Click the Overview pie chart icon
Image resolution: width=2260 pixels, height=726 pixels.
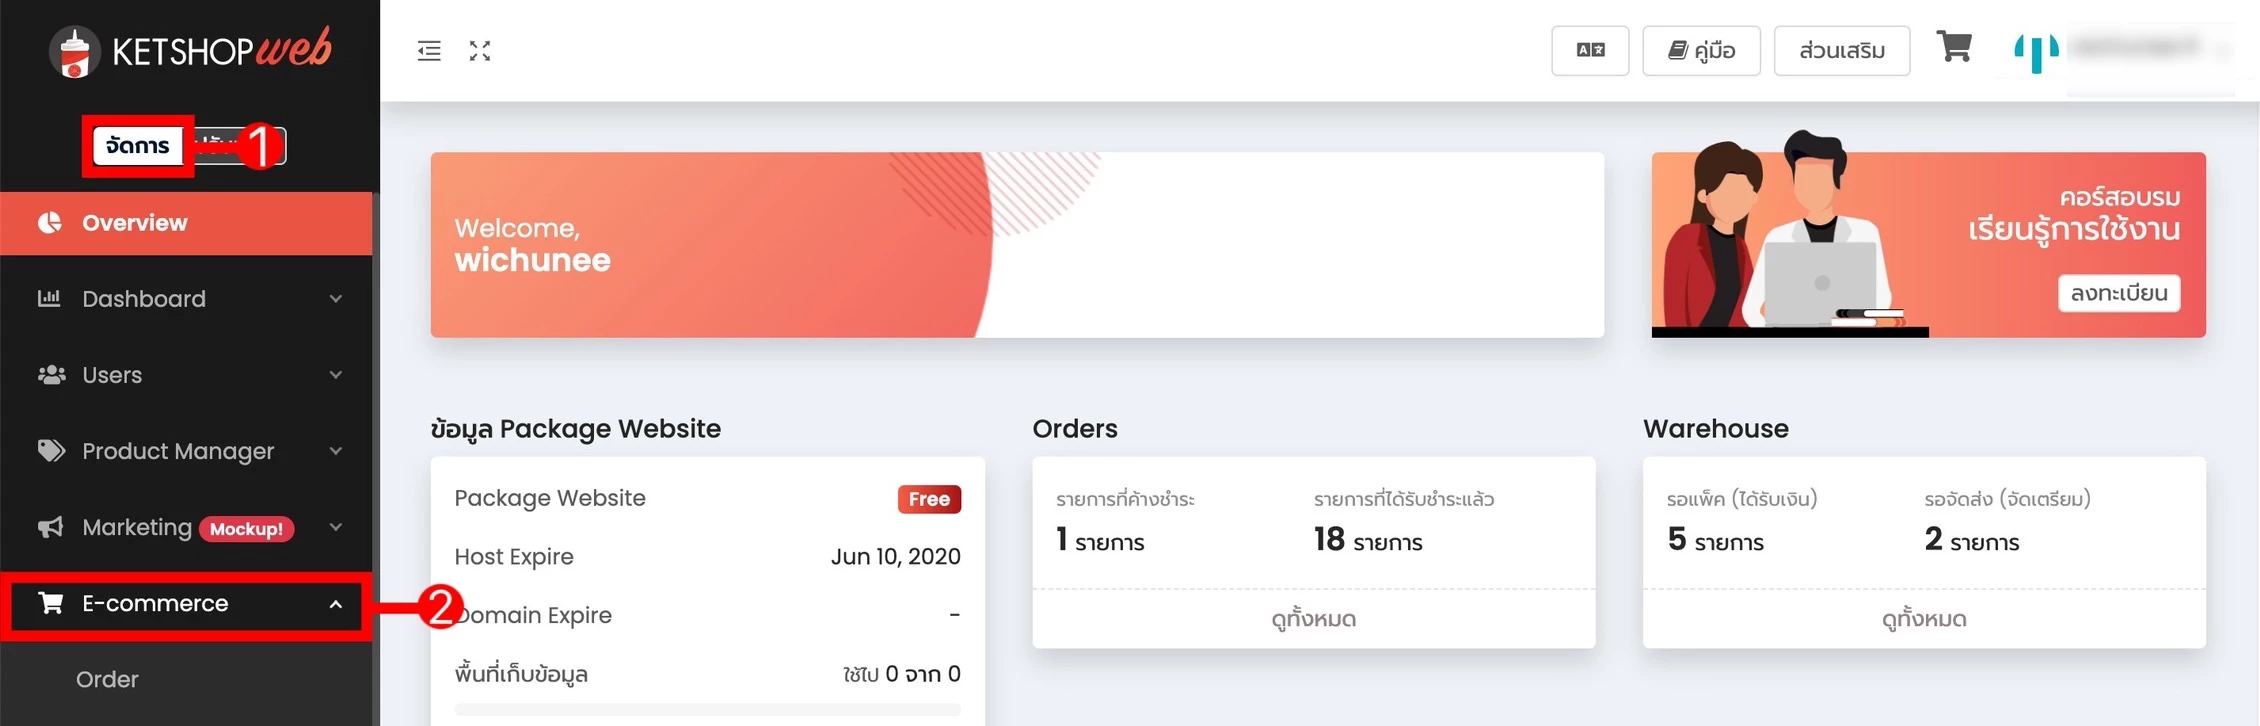[50, 223]
